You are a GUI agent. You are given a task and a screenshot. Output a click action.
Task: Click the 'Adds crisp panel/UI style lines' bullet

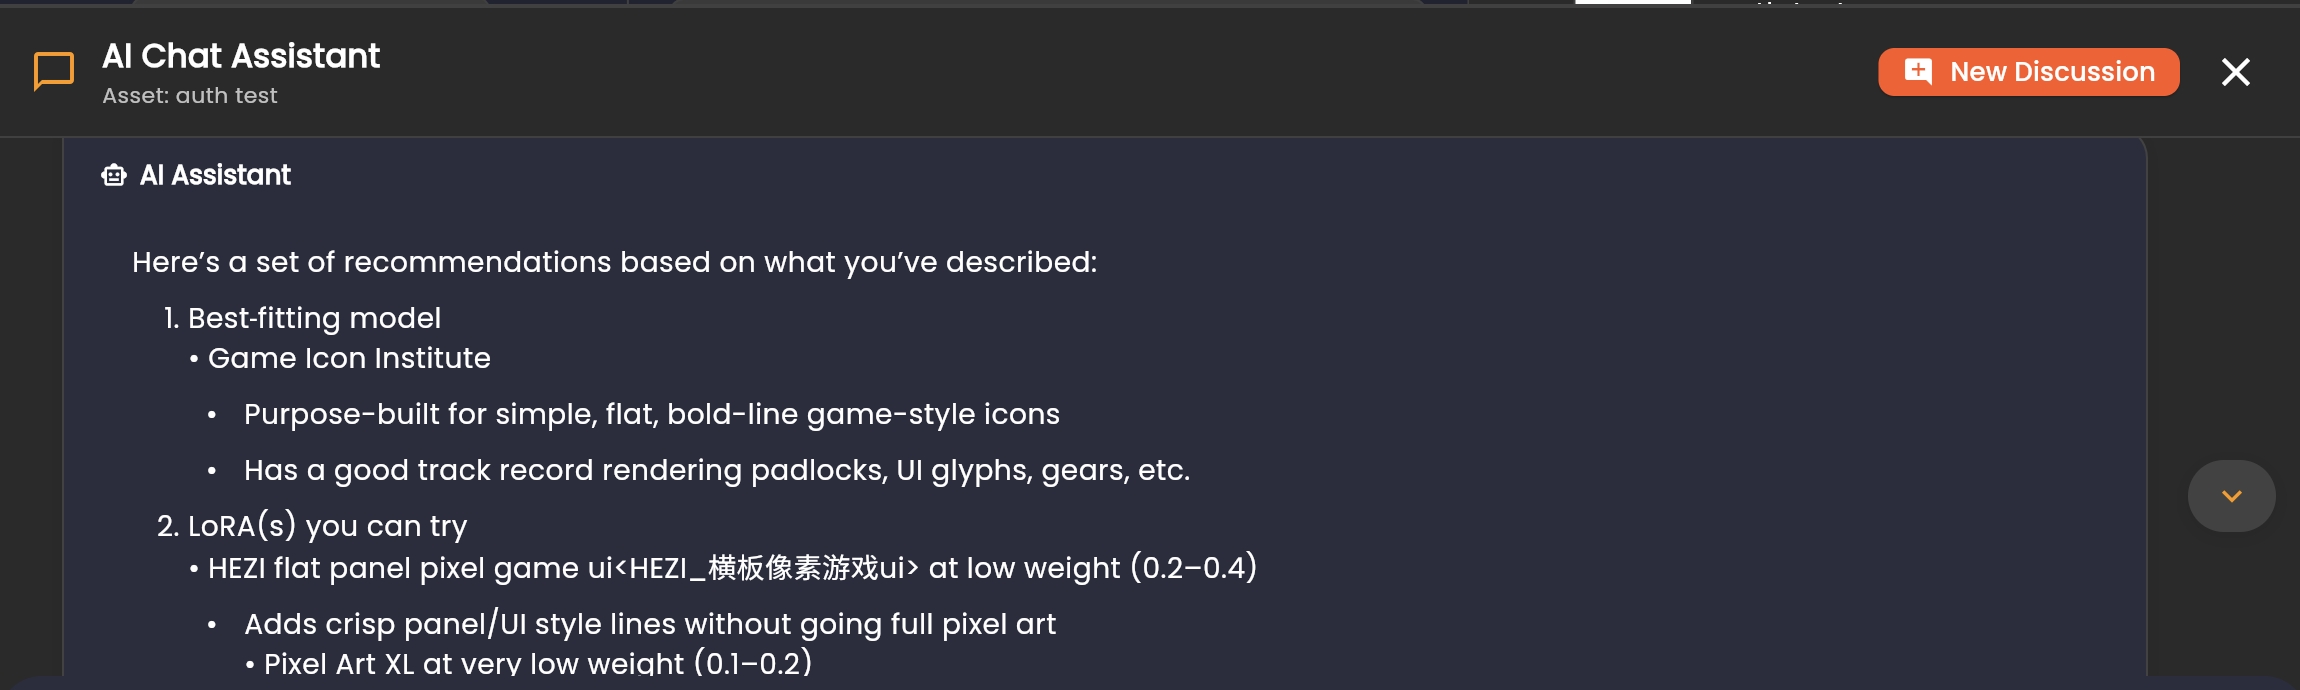649,624
